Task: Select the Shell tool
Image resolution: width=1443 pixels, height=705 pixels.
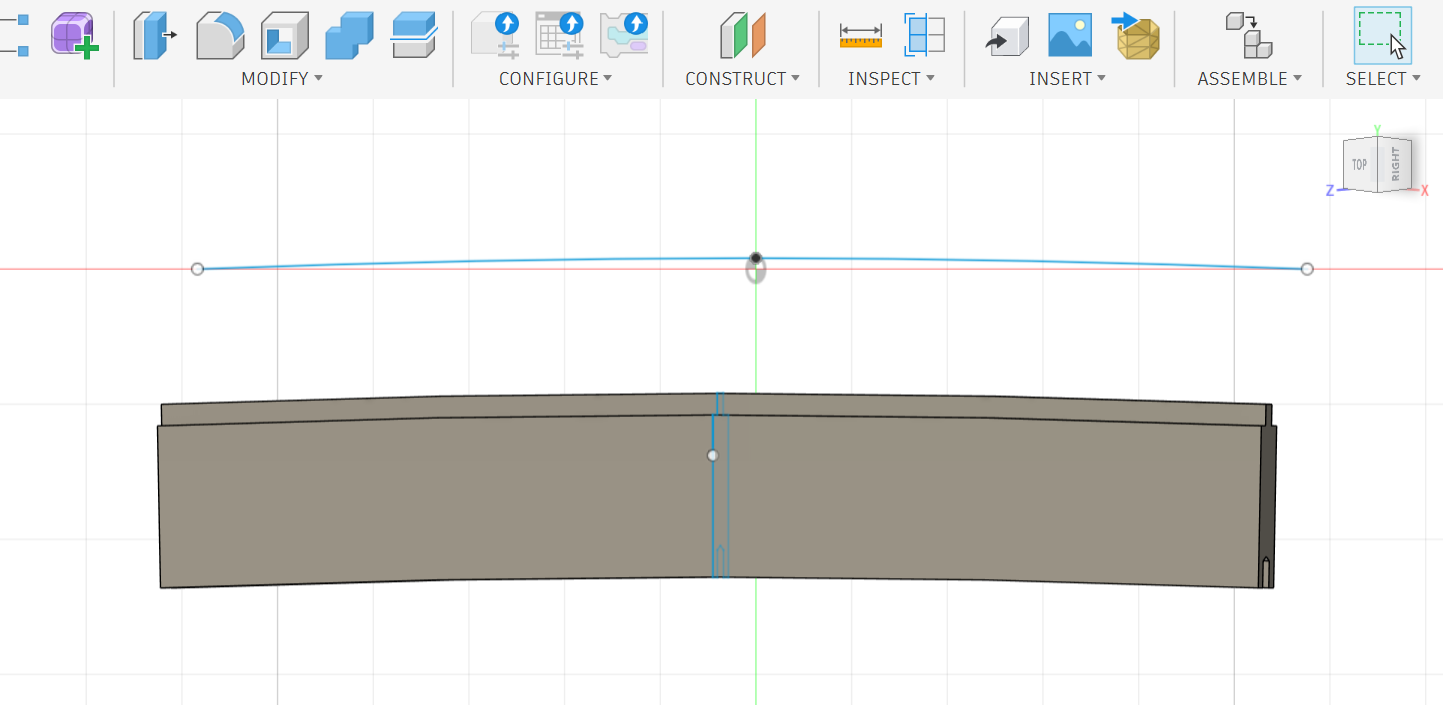Action: click(285, 35)
